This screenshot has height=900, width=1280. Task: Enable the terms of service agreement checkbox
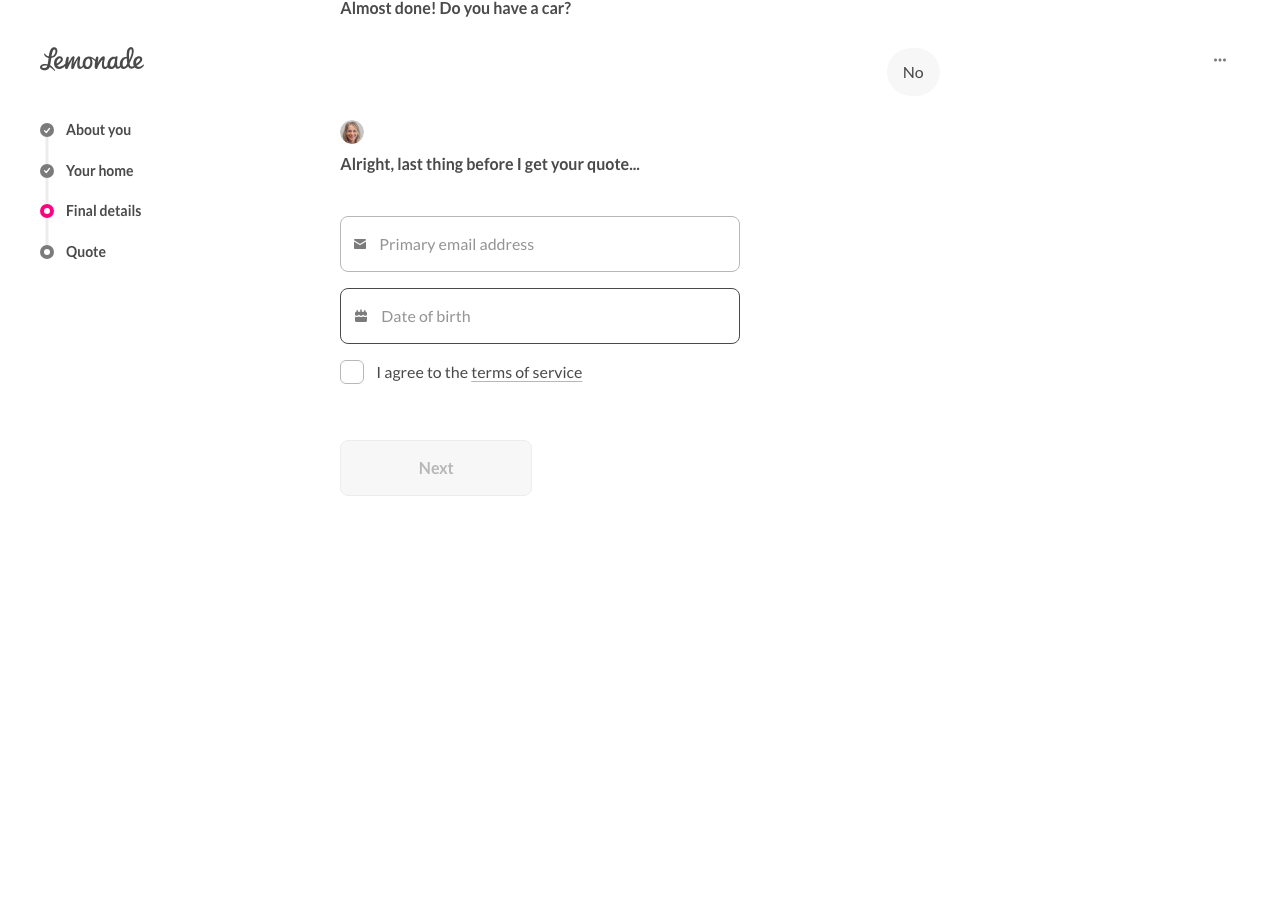352,372
